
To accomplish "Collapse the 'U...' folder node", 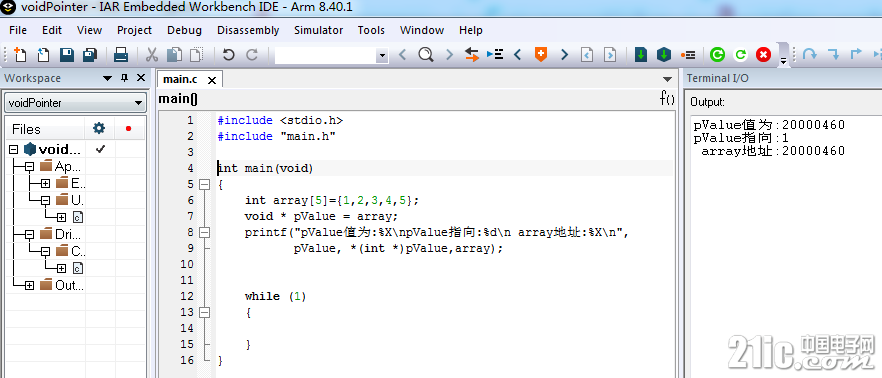I will [46, 200].
